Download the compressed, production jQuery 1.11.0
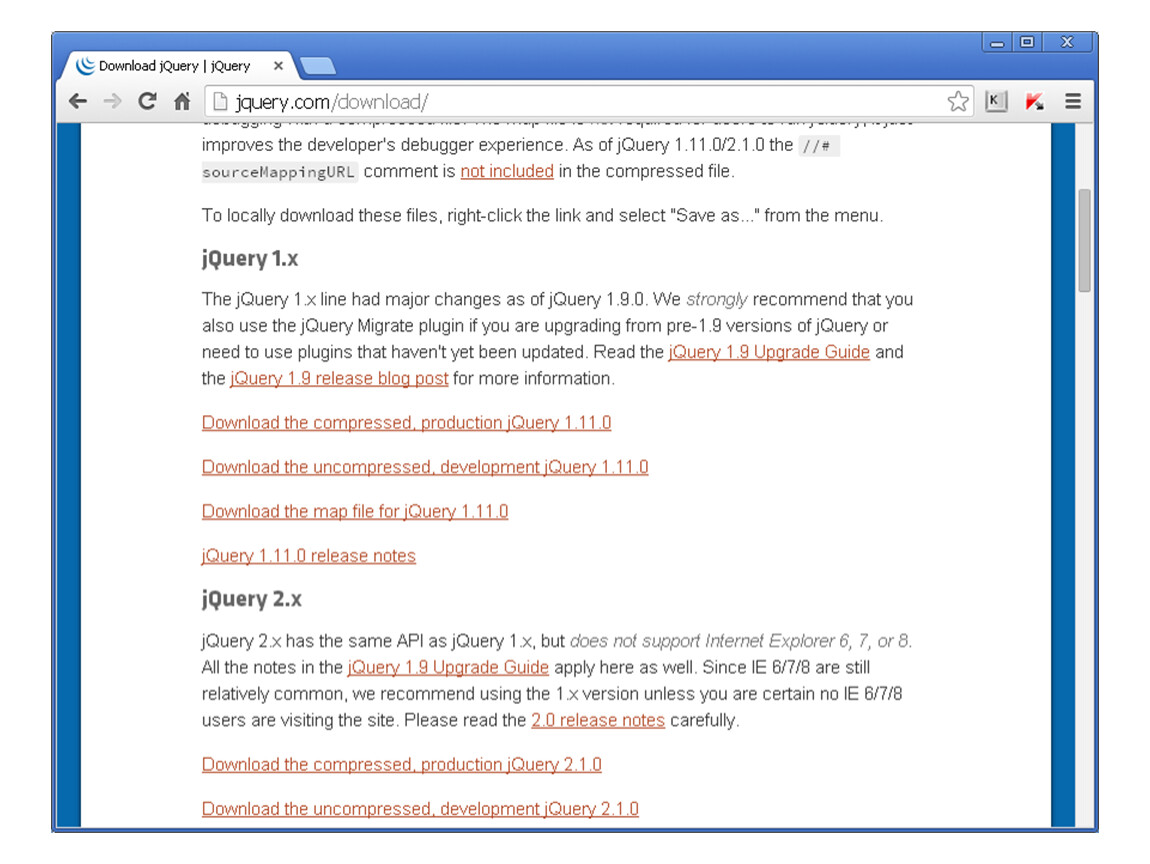This screenshot has width=1150, height=864. 406,423
